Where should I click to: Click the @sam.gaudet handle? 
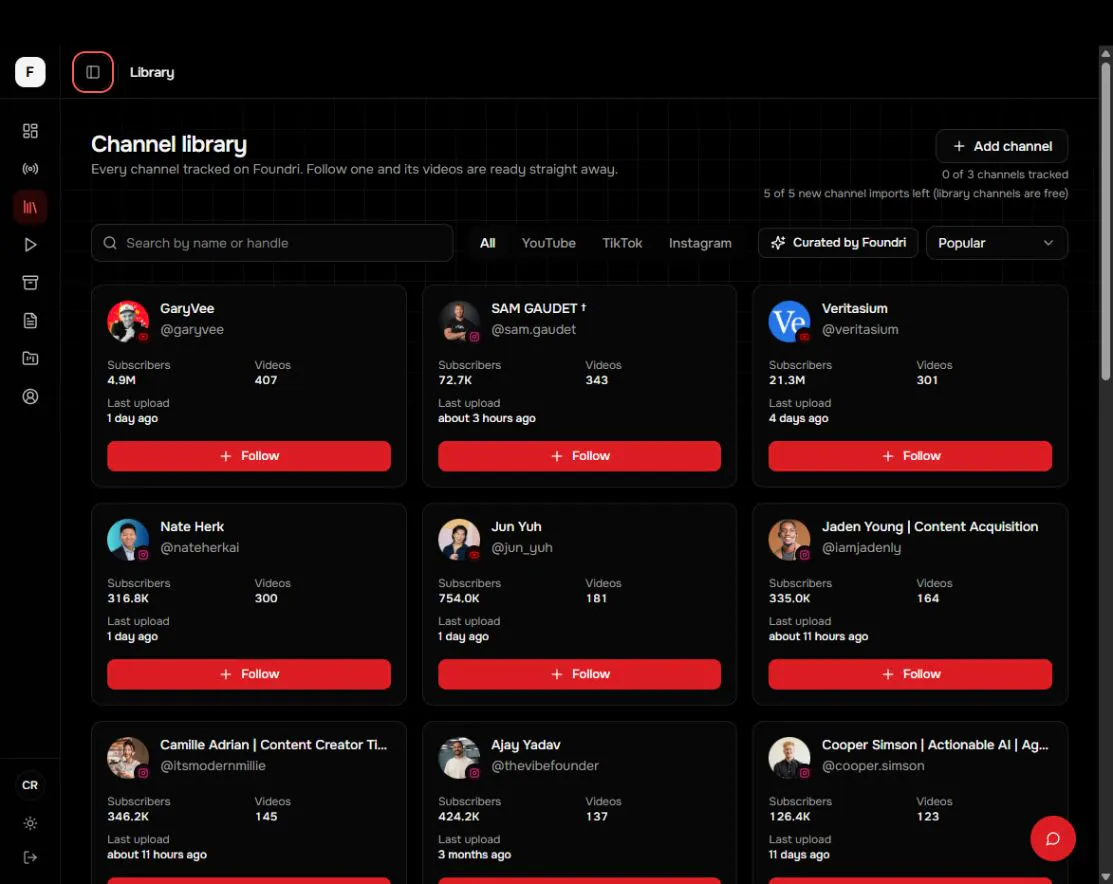(x=534, y=329)
